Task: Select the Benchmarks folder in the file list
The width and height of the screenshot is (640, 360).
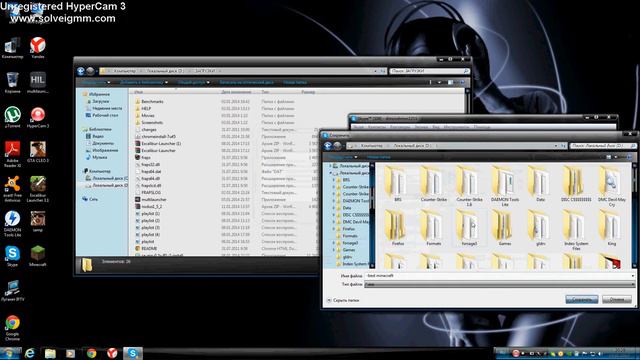Action: (x=152, y=102)
